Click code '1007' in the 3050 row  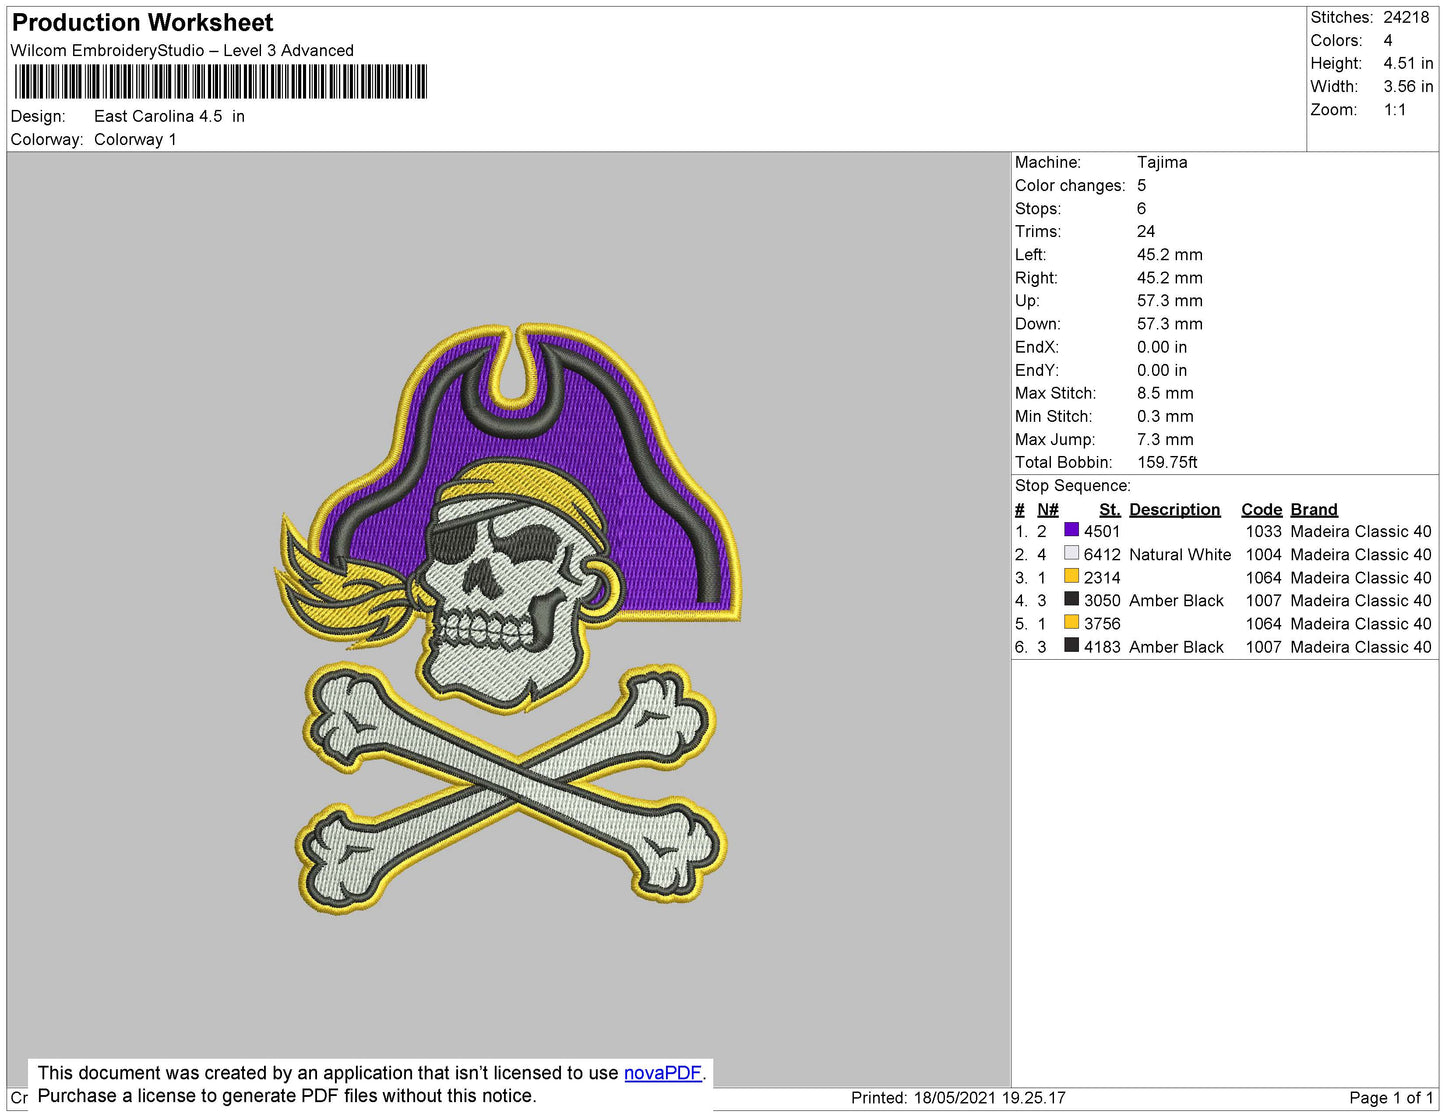[x=1263, y=601]
